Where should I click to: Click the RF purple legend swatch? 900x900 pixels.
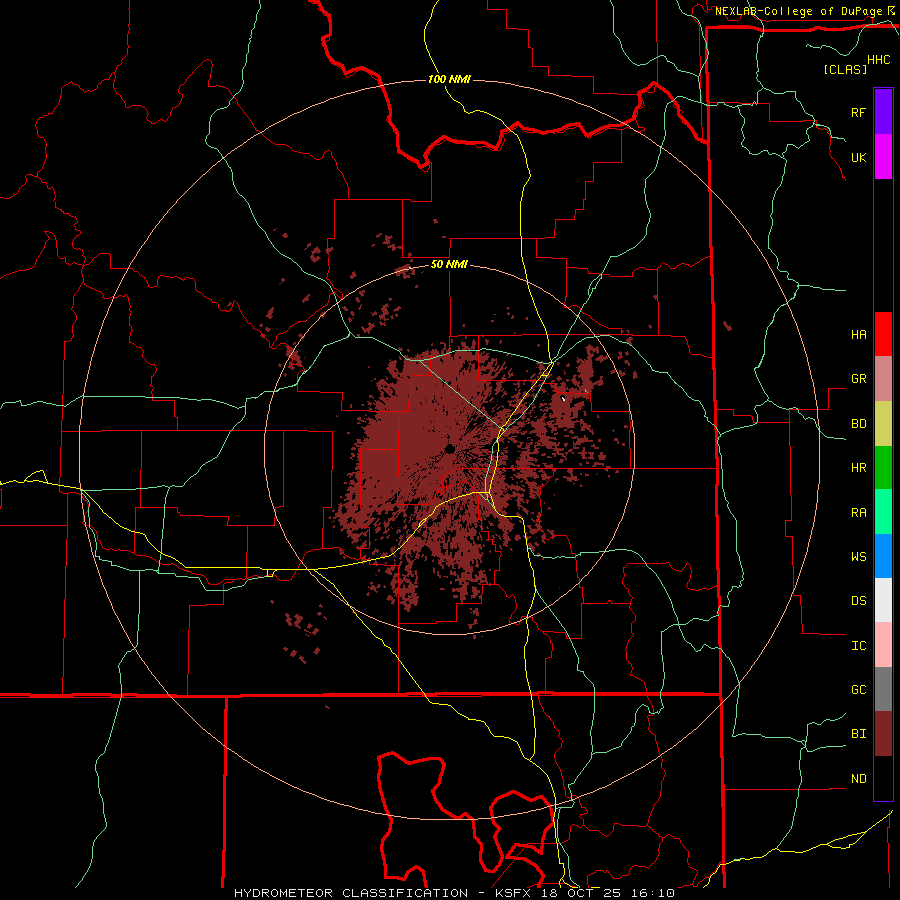coord(883,112)
